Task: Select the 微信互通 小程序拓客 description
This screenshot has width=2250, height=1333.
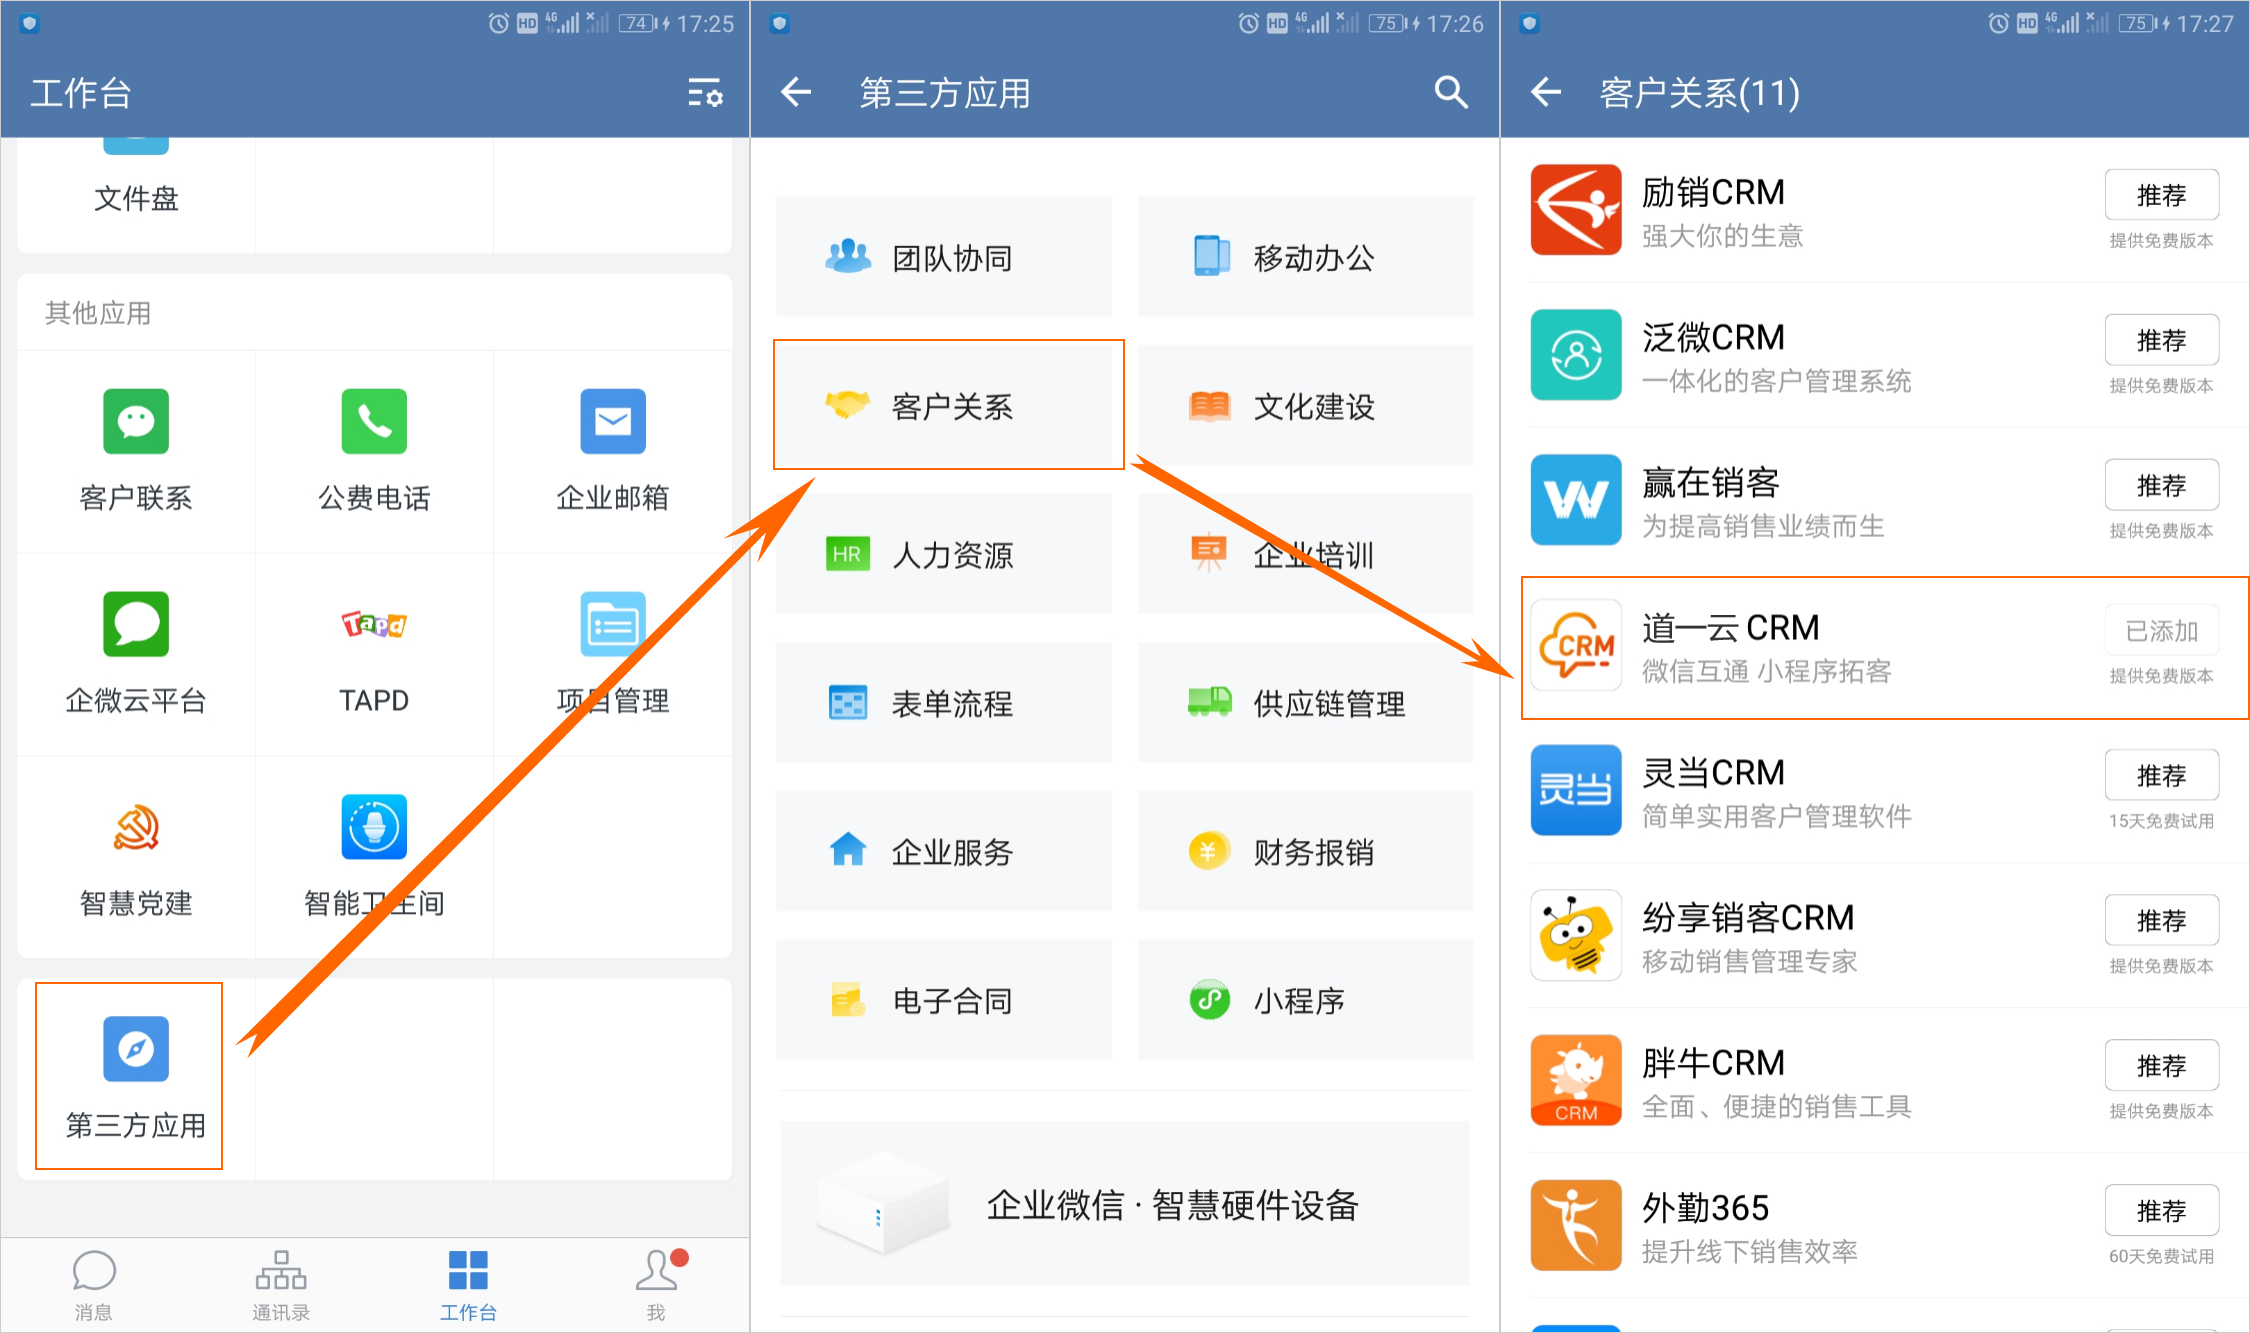Action: [x=1766, y=671]
